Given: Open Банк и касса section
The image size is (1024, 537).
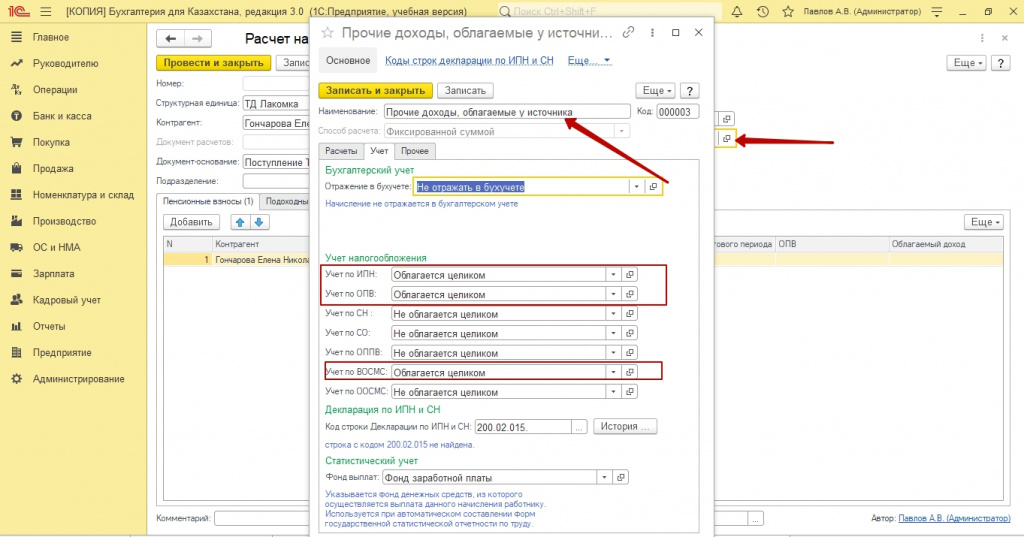Looking at the screenshot, I should 62,116.
